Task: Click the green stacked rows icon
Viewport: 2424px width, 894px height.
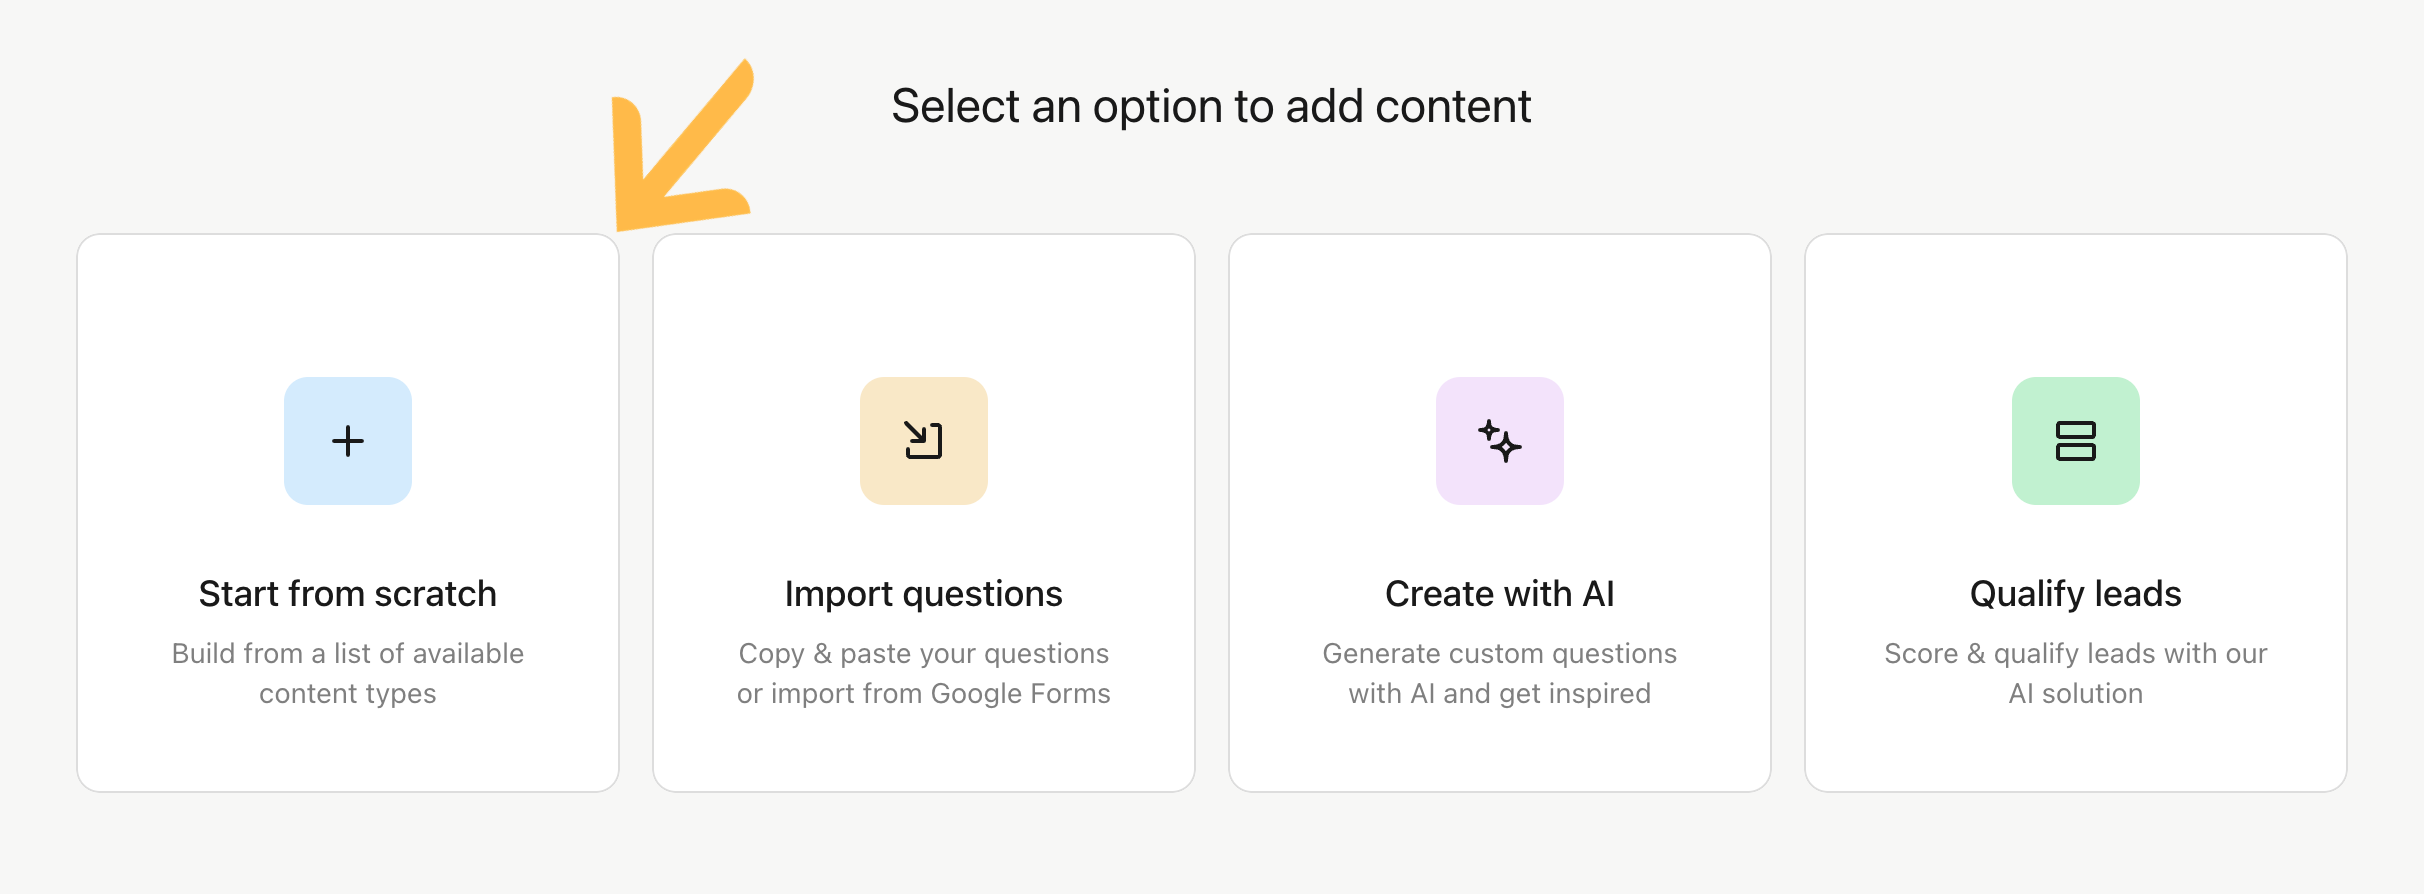Action: (x=2076, y=441)
